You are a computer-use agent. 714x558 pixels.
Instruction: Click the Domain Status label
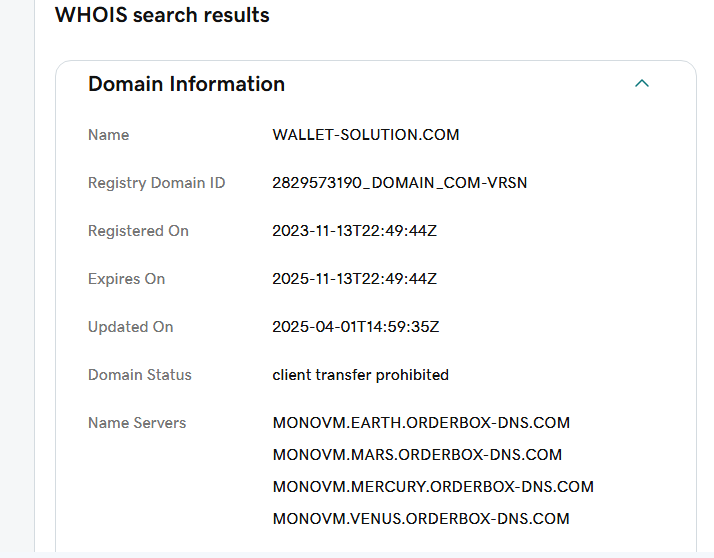(139, 375)
